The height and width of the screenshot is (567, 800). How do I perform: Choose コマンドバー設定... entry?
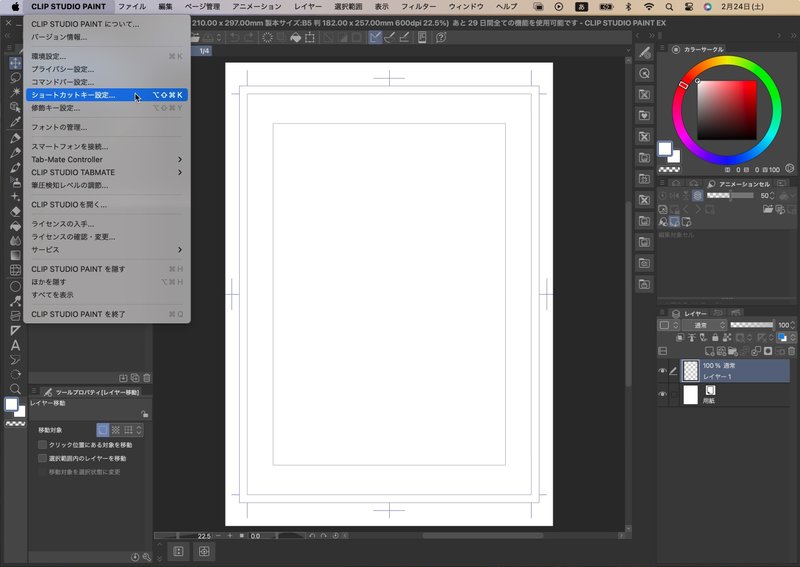[x=107, y=82]
